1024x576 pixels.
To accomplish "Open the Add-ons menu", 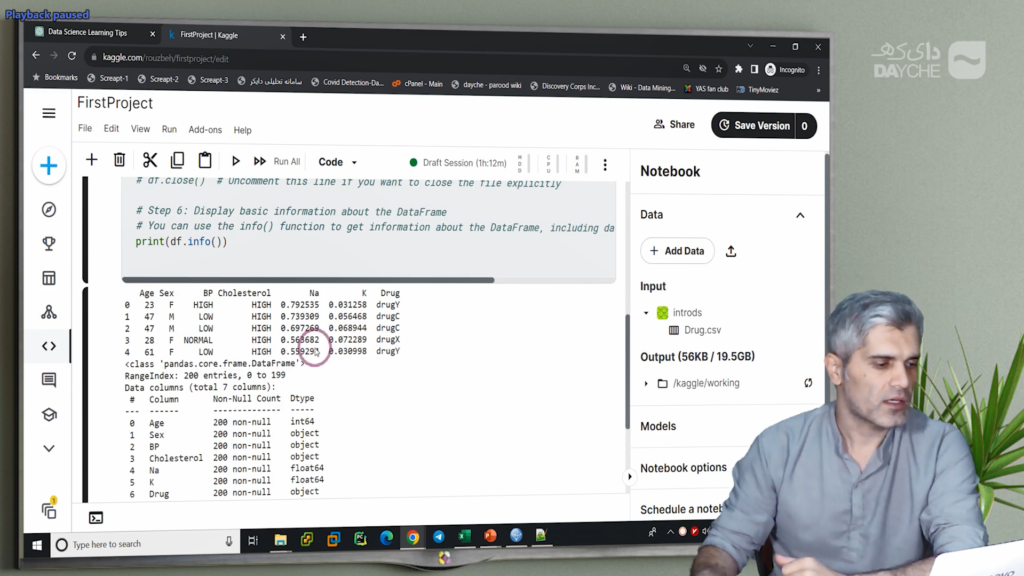I will pyautogui.click(x=205, y=130).
